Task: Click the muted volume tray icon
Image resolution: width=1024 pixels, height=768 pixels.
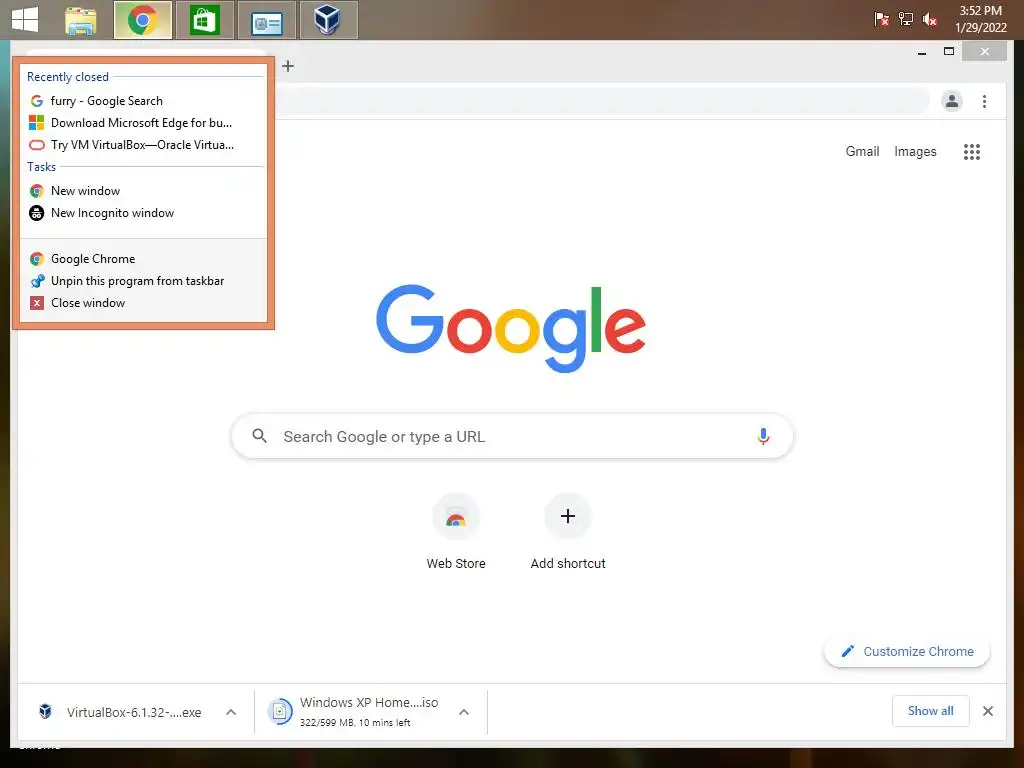Action: 930,20
